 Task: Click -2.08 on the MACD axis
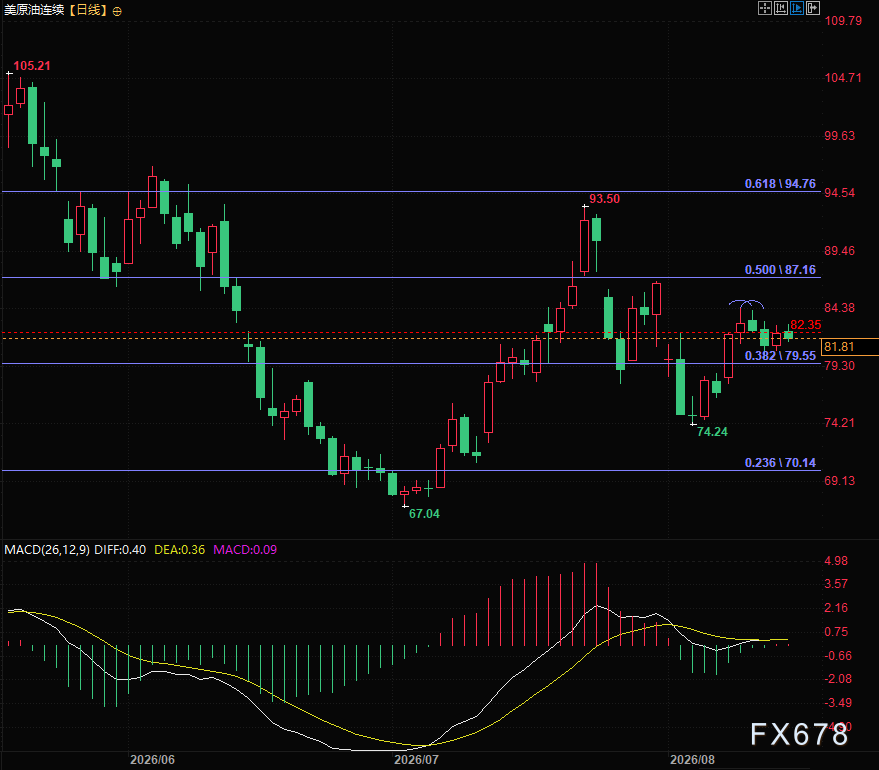[x=838, y=679]
